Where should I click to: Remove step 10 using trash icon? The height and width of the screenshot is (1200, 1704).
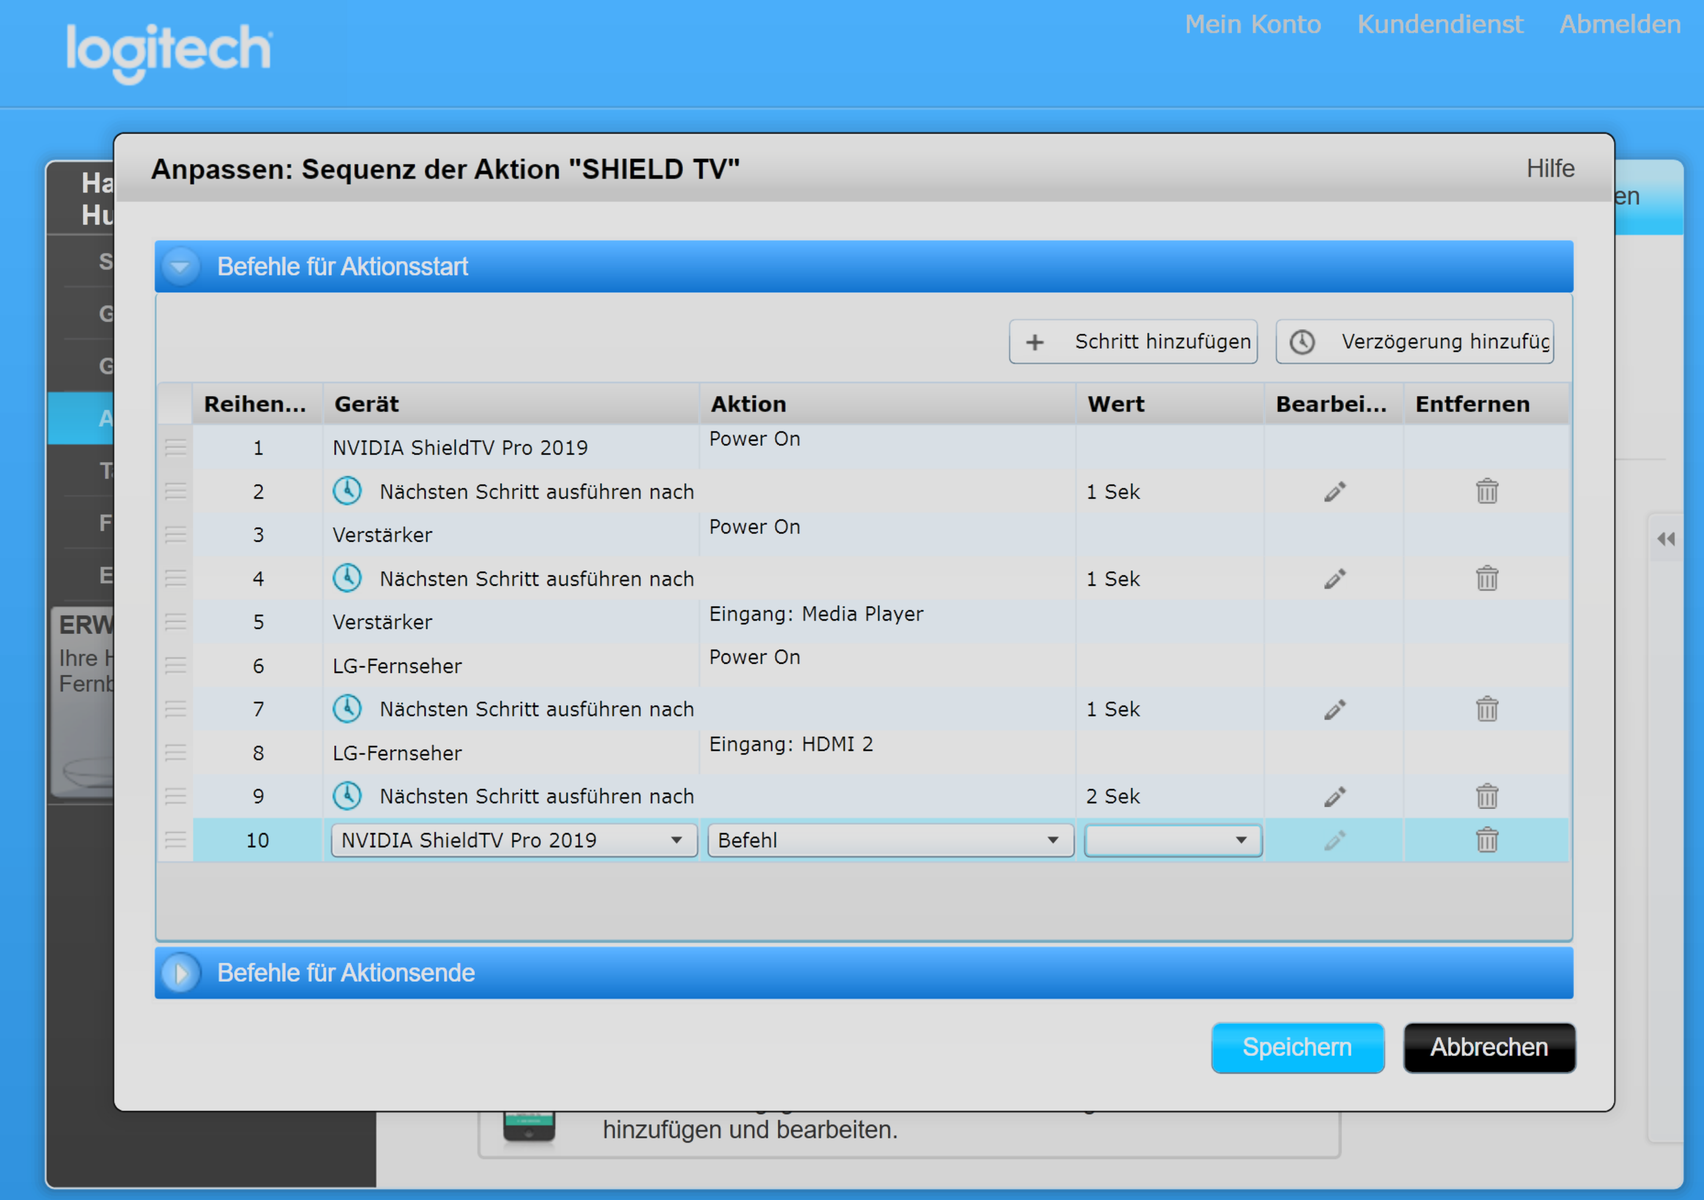point(1487,840)
